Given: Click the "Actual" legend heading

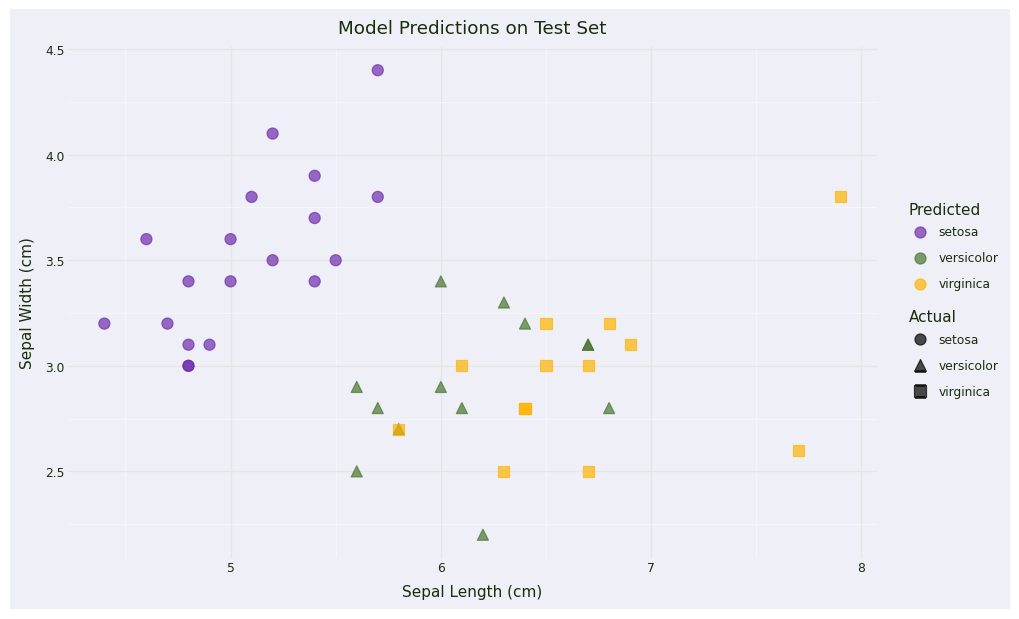Looking at the screenshot, I should [x=931, y=317].
